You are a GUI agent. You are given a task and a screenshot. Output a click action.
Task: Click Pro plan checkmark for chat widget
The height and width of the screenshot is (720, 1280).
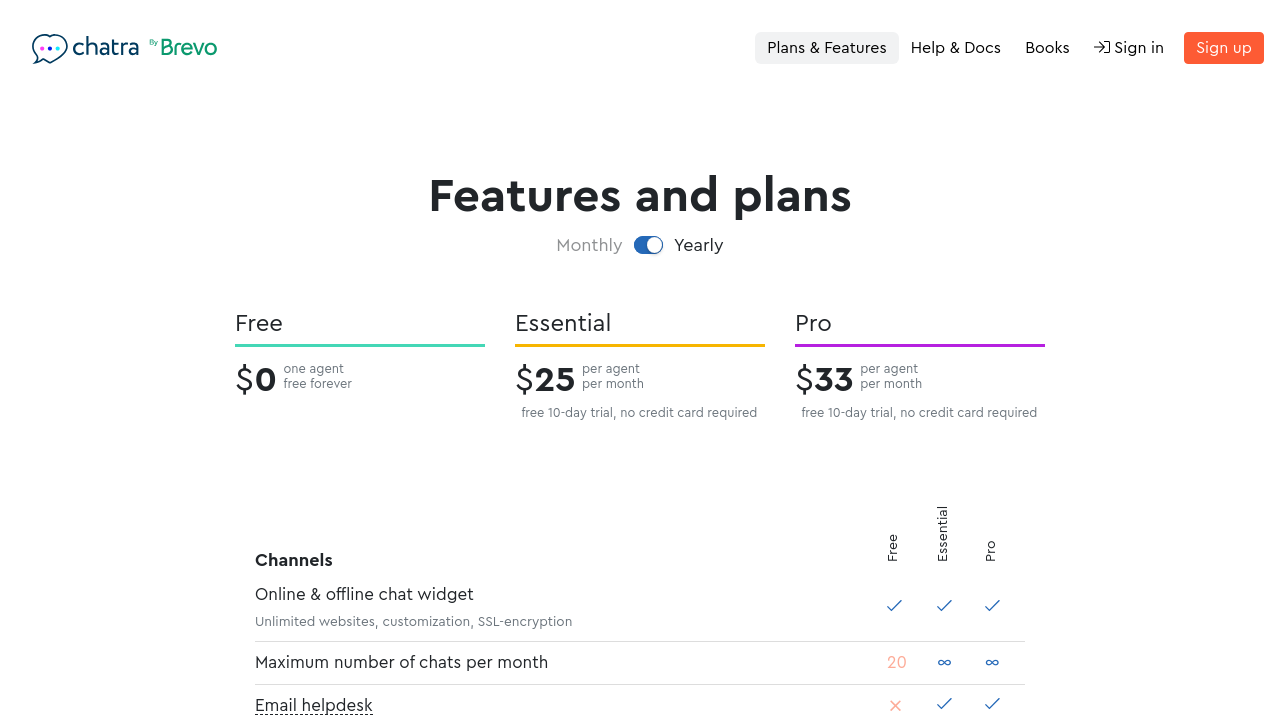(x=992, y=605)
